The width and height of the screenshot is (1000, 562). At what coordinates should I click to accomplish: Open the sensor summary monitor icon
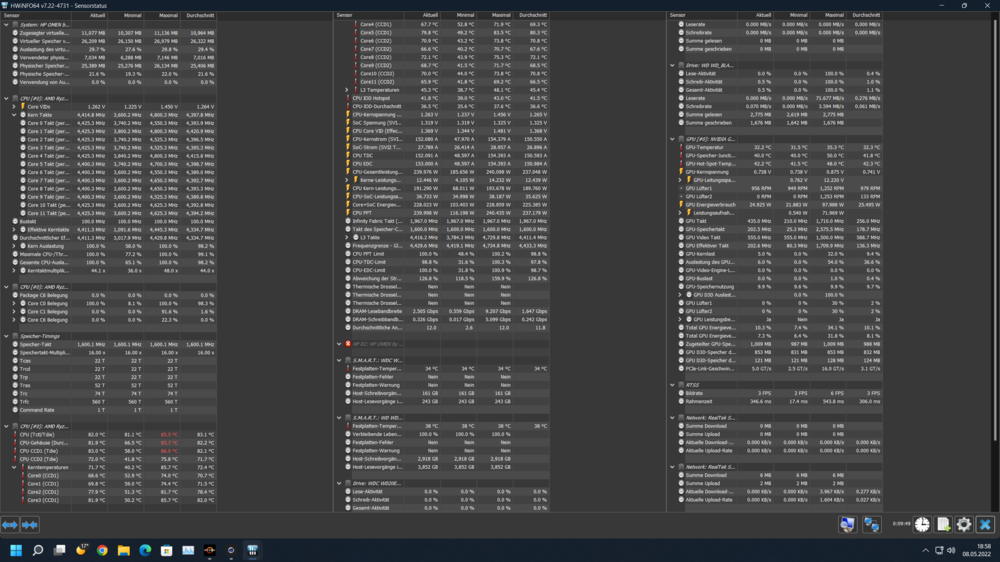coord(847,524)
